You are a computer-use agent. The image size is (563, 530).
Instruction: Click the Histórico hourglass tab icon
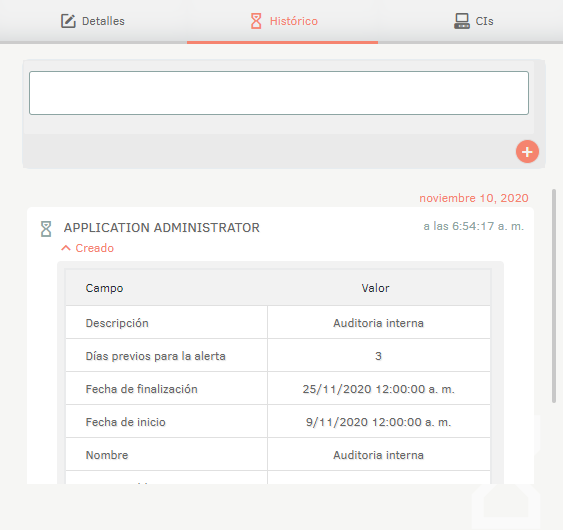(256, 21)
